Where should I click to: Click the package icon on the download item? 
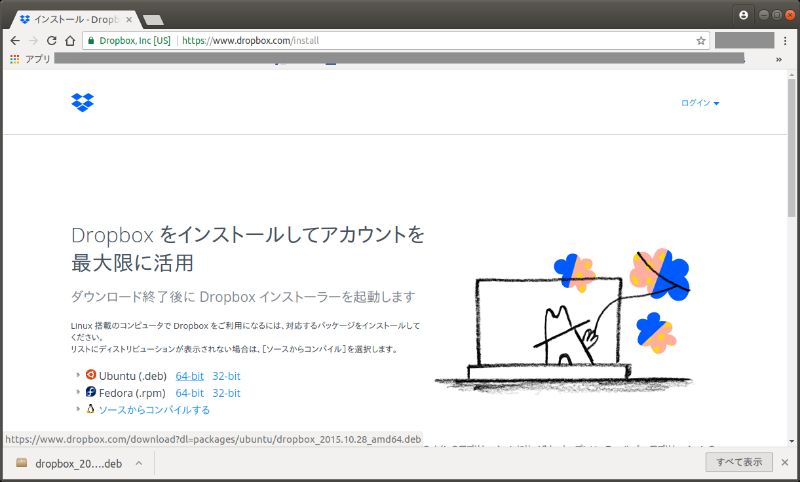click(x=21, y=463)
